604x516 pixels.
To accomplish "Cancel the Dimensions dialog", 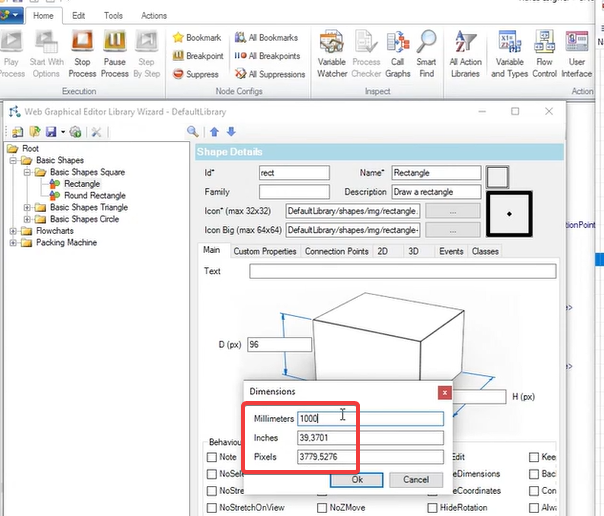I will point(416,479).
